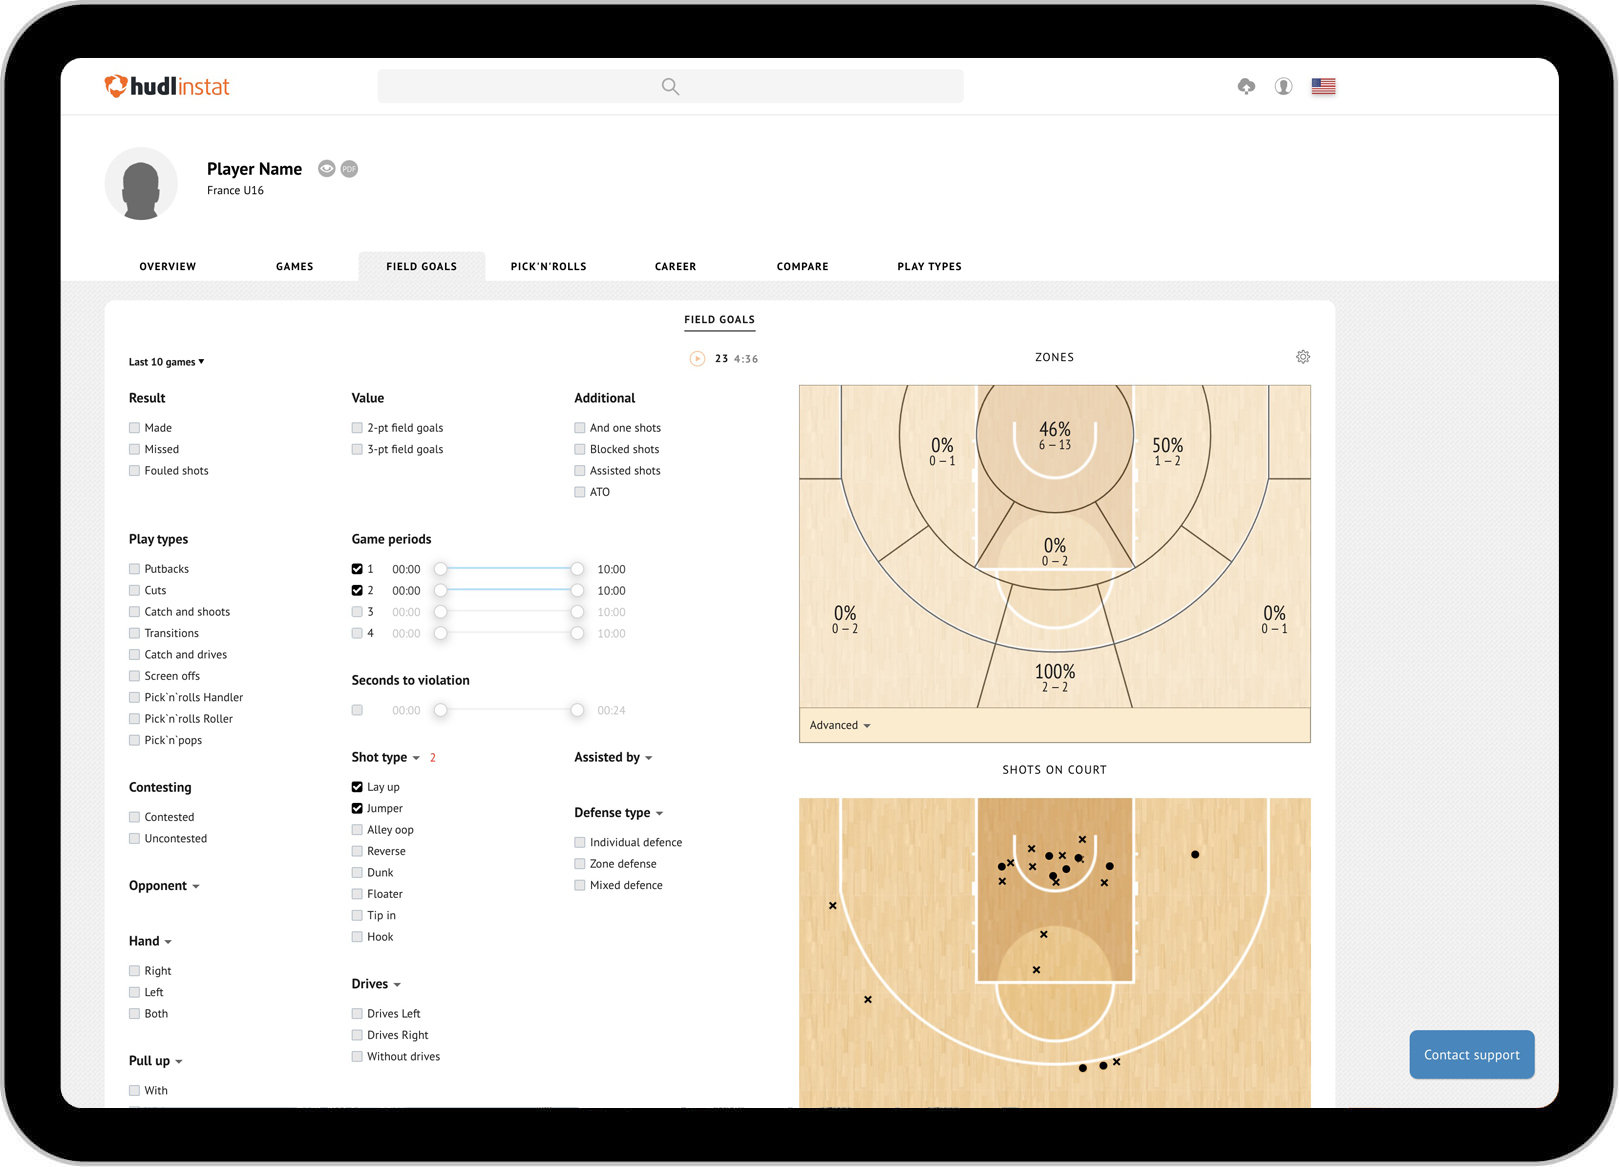Image resolution: width=1619 pixels, height=1167 pixels.
Task: Enable the Made result filter
Action: (134, 427)
